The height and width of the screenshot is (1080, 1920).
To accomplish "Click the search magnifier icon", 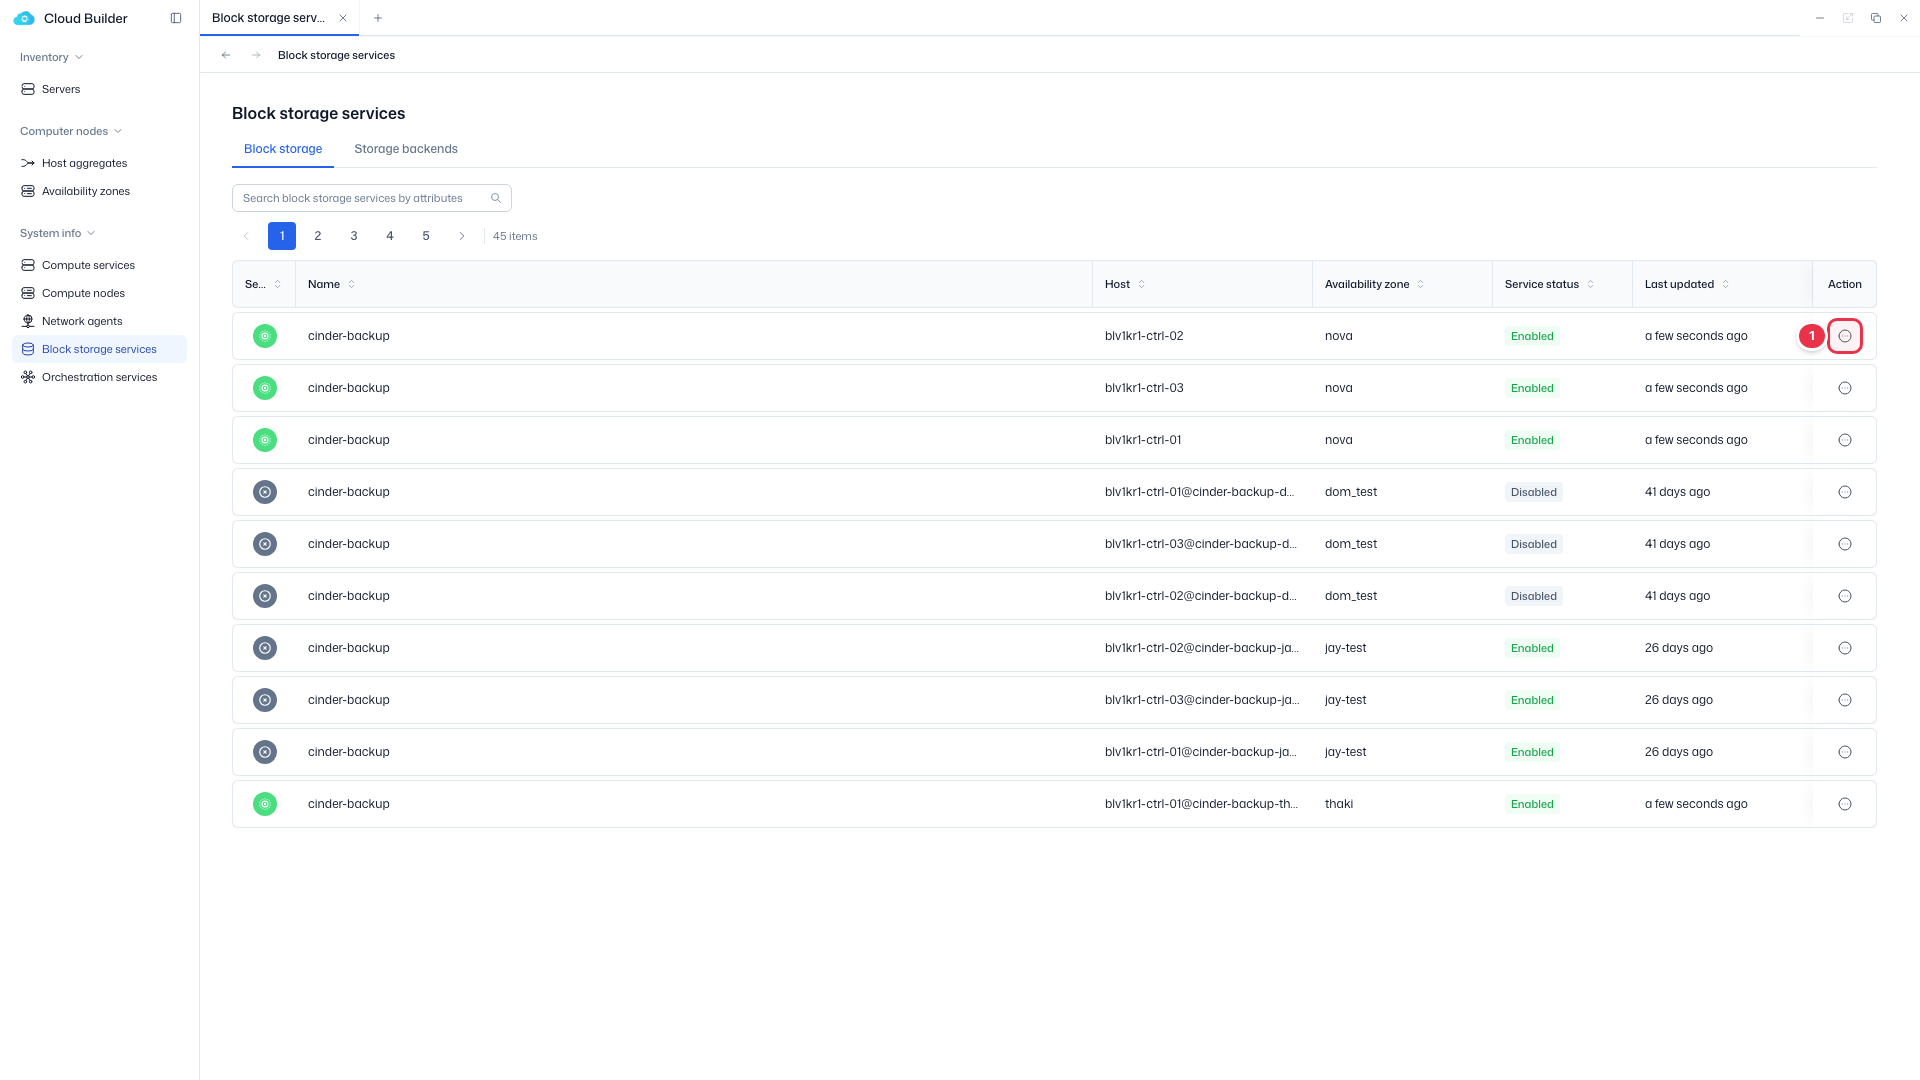I will (x=496, y=198).
